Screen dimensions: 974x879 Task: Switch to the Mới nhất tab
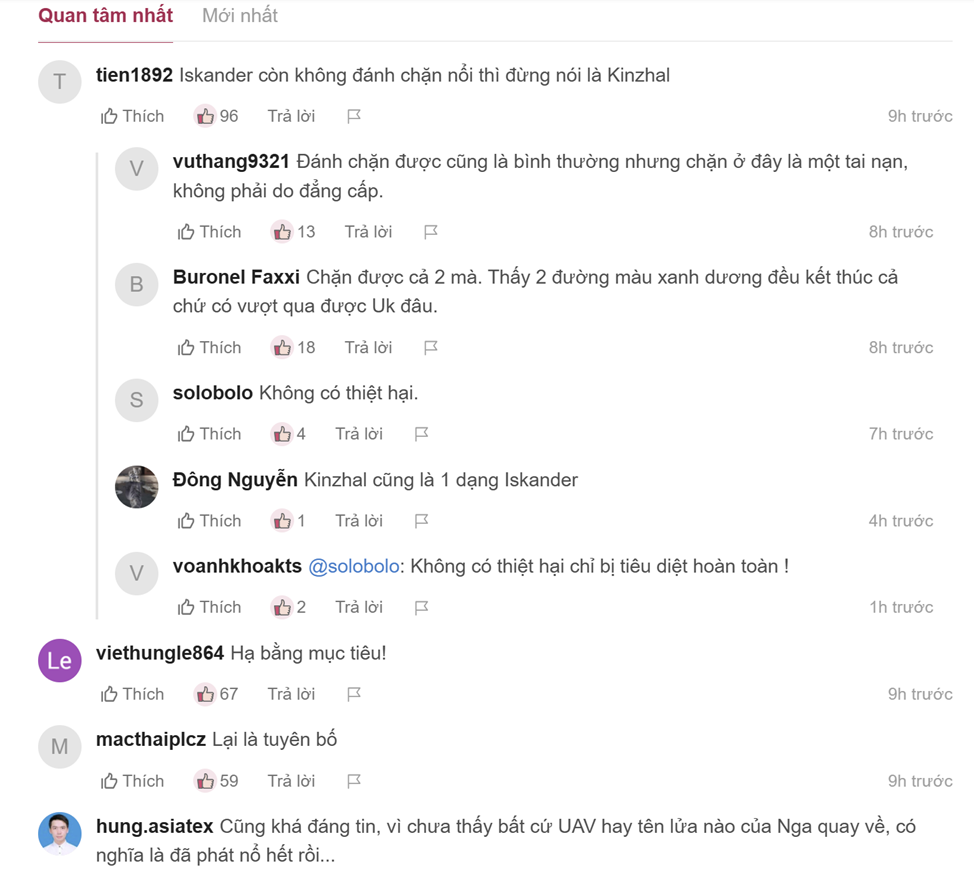239,16
